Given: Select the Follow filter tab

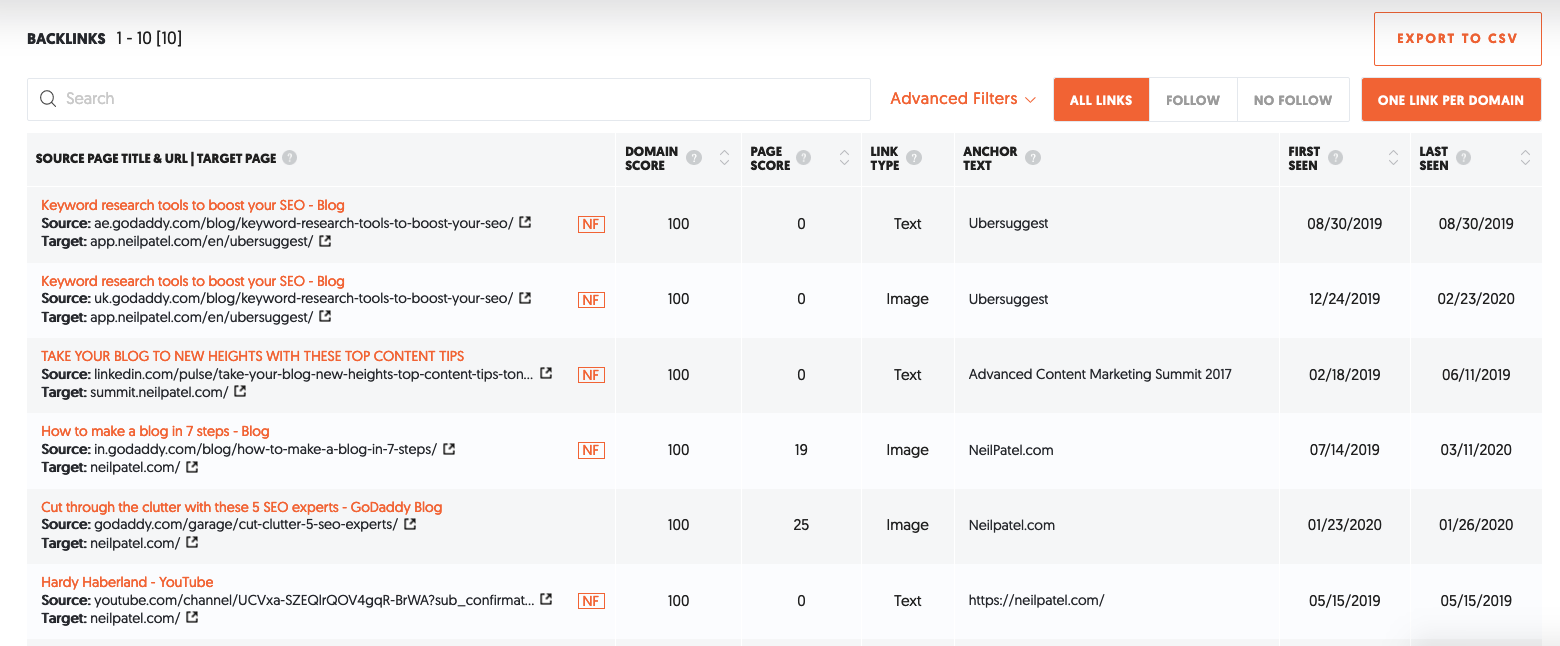Looking at the screenshot, I should [x=1193, y=100].
